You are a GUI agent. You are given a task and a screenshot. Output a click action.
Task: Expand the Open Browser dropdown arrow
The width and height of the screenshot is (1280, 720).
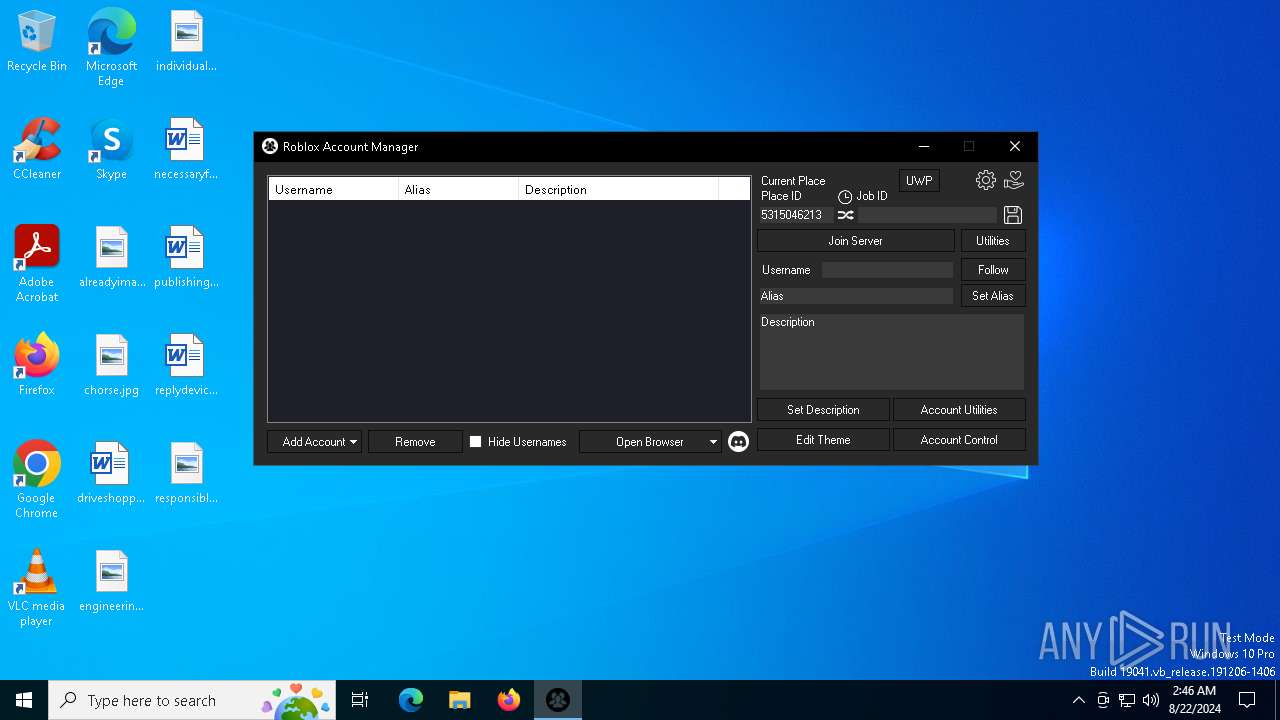click(x=713, y=442)
